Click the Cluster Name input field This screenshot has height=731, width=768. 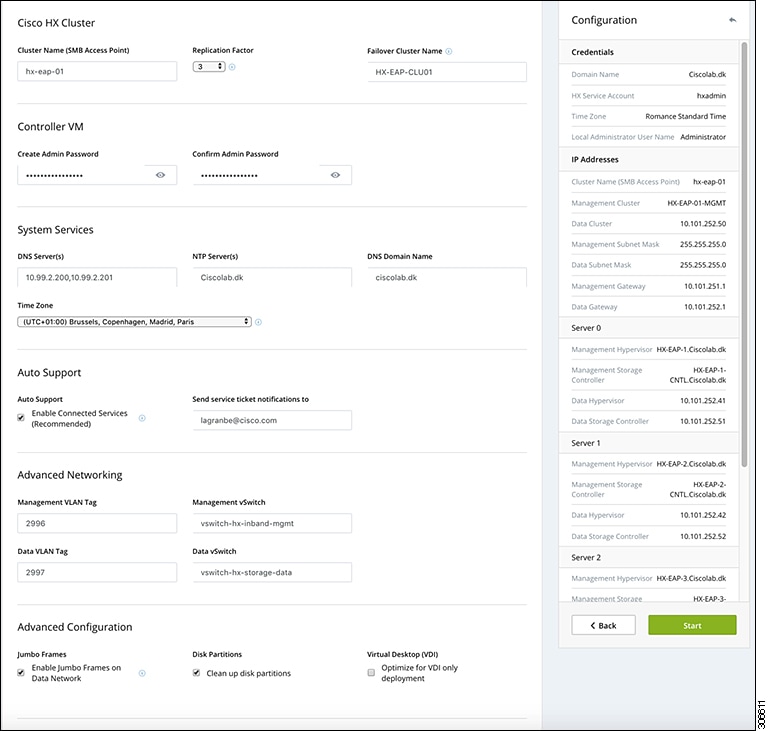point(97,72)
